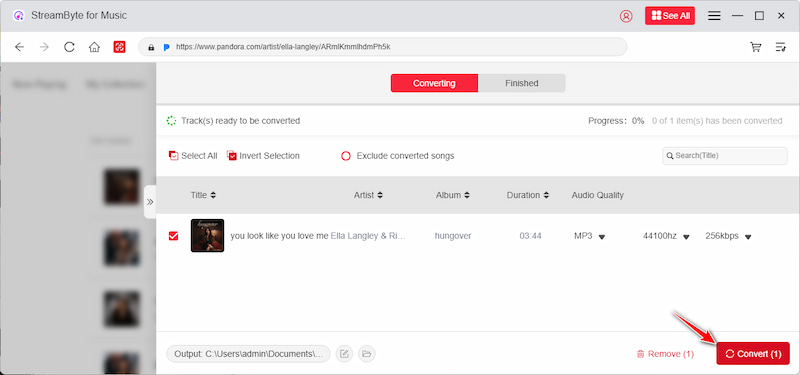
Task: Open the shopping cart icon
Action: click(x=756, y=47)
